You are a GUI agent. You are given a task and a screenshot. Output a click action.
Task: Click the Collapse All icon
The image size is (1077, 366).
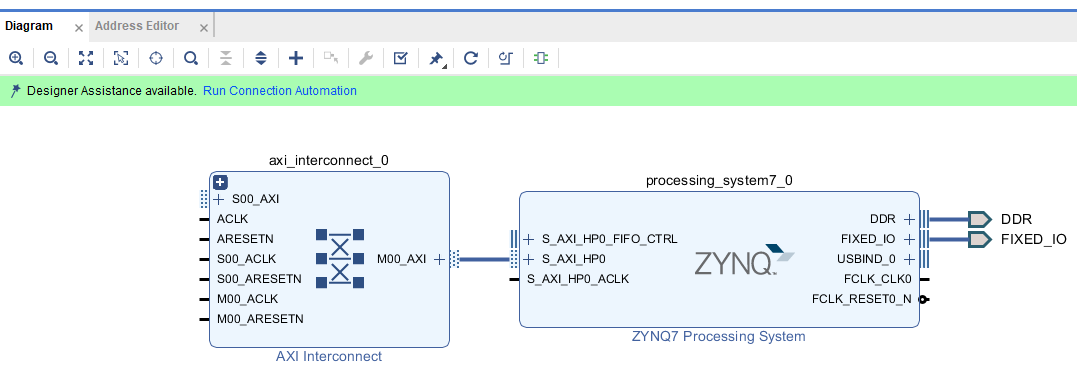click(x=226, y=58)
